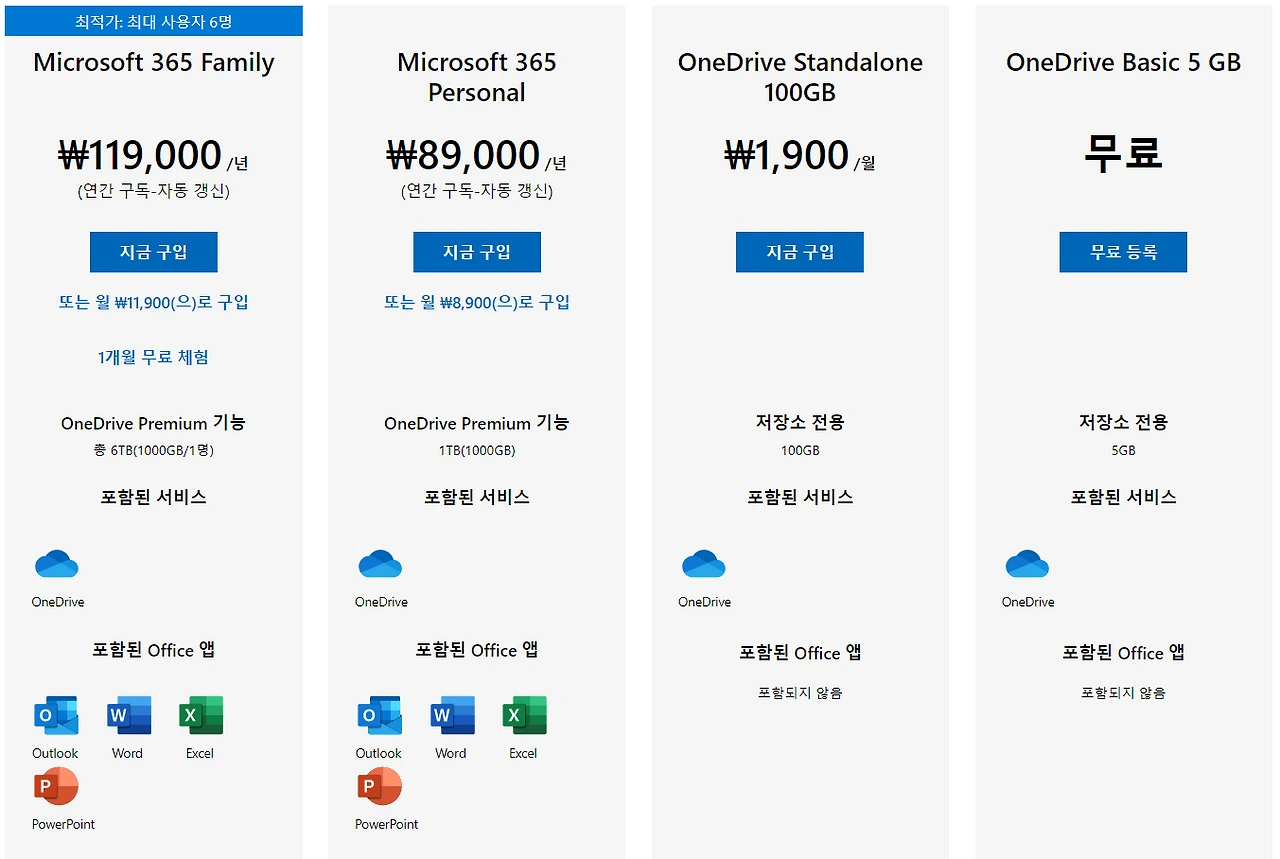Click the Word icon in the Personal plan
The width and height of the screenshot is (1280, 859).
coord(451,716)
